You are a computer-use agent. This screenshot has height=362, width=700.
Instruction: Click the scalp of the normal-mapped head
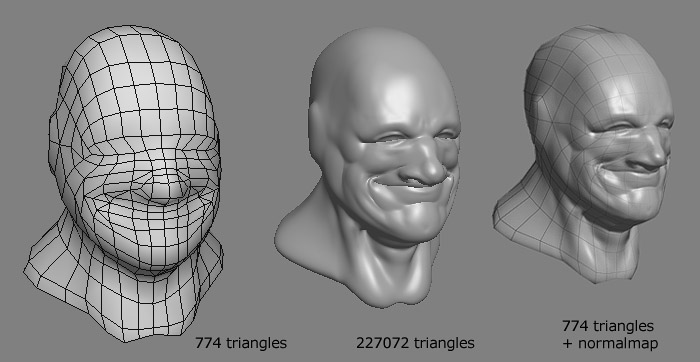pos(594,58)
